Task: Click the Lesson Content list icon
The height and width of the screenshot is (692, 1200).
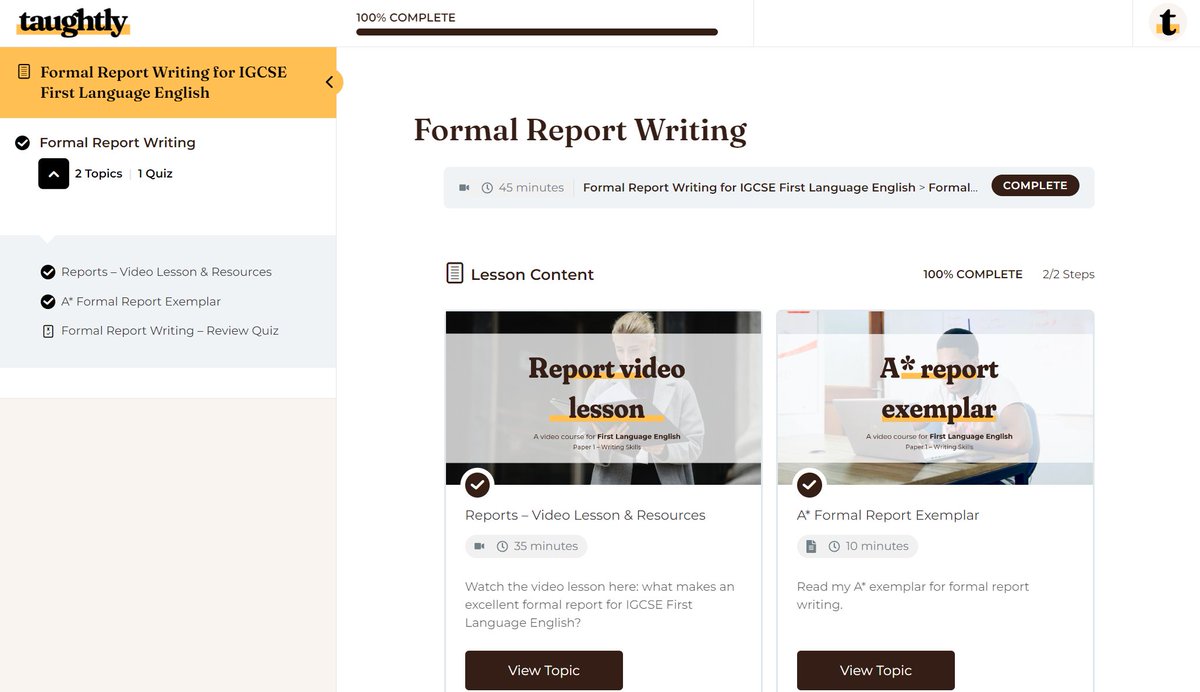Action: (453, 273)
